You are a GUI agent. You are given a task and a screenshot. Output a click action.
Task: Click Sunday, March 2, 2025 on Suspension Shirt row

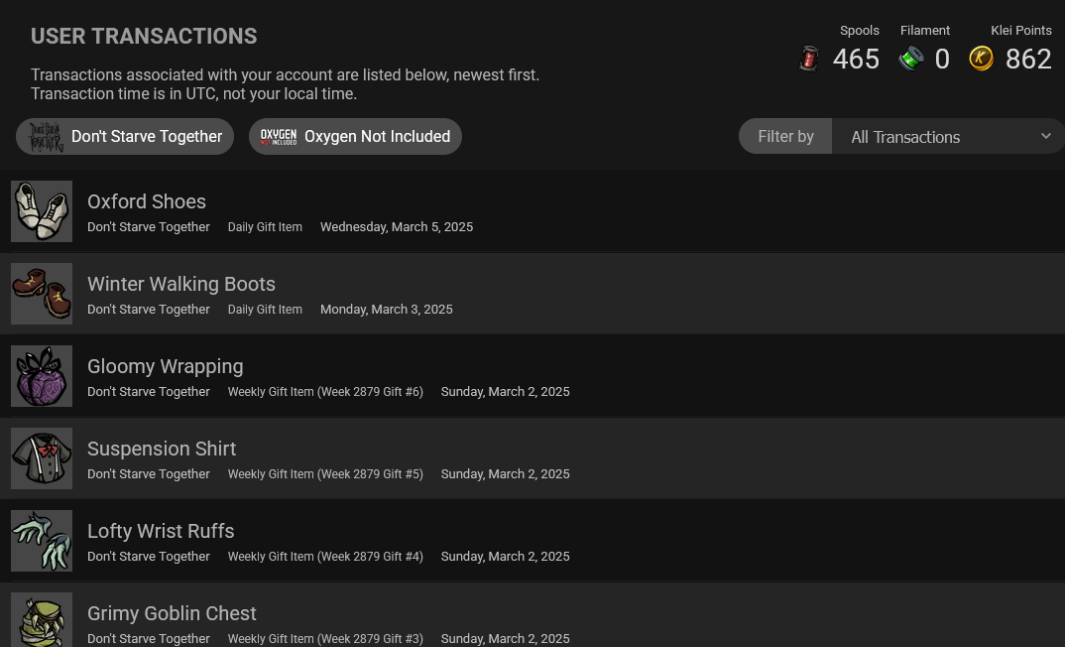(505, 474)
